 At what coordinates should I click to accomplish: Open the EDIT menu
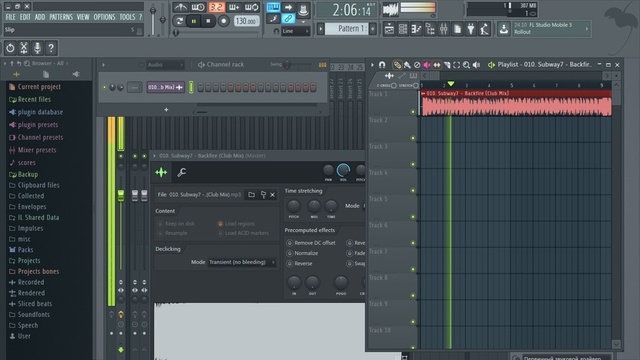pos(25,17)
